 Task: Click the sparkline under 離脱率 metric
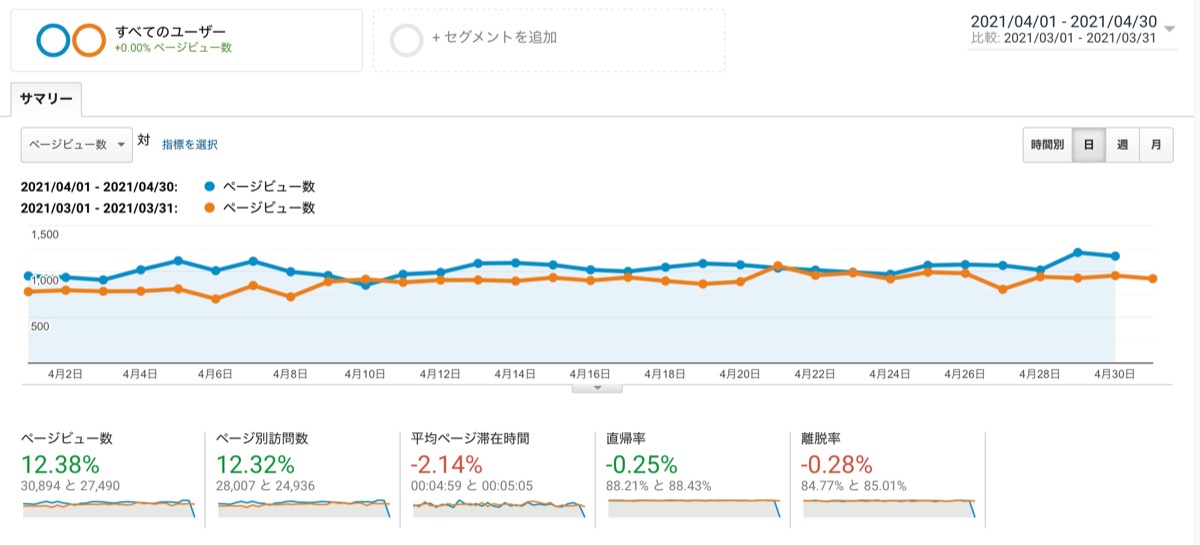tap(889, 507)
